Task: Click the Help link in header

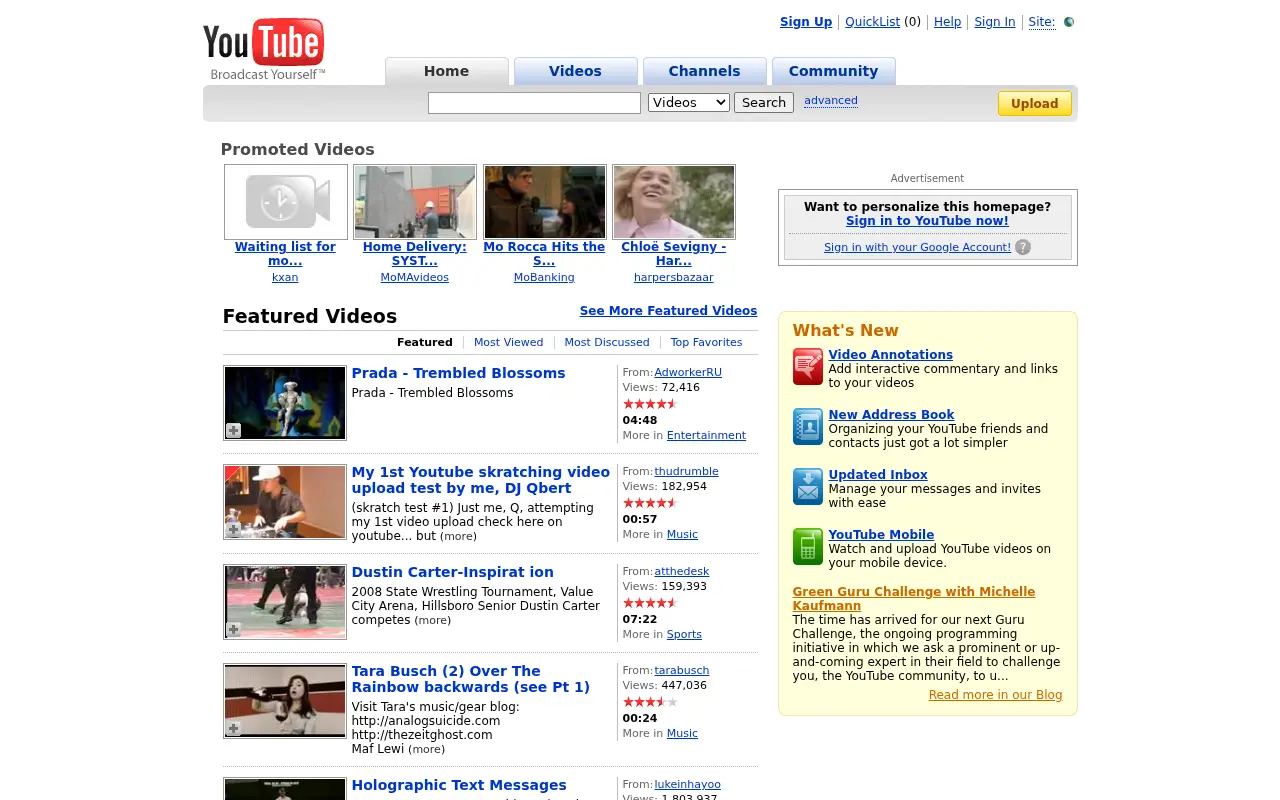Action: (947, 22)
